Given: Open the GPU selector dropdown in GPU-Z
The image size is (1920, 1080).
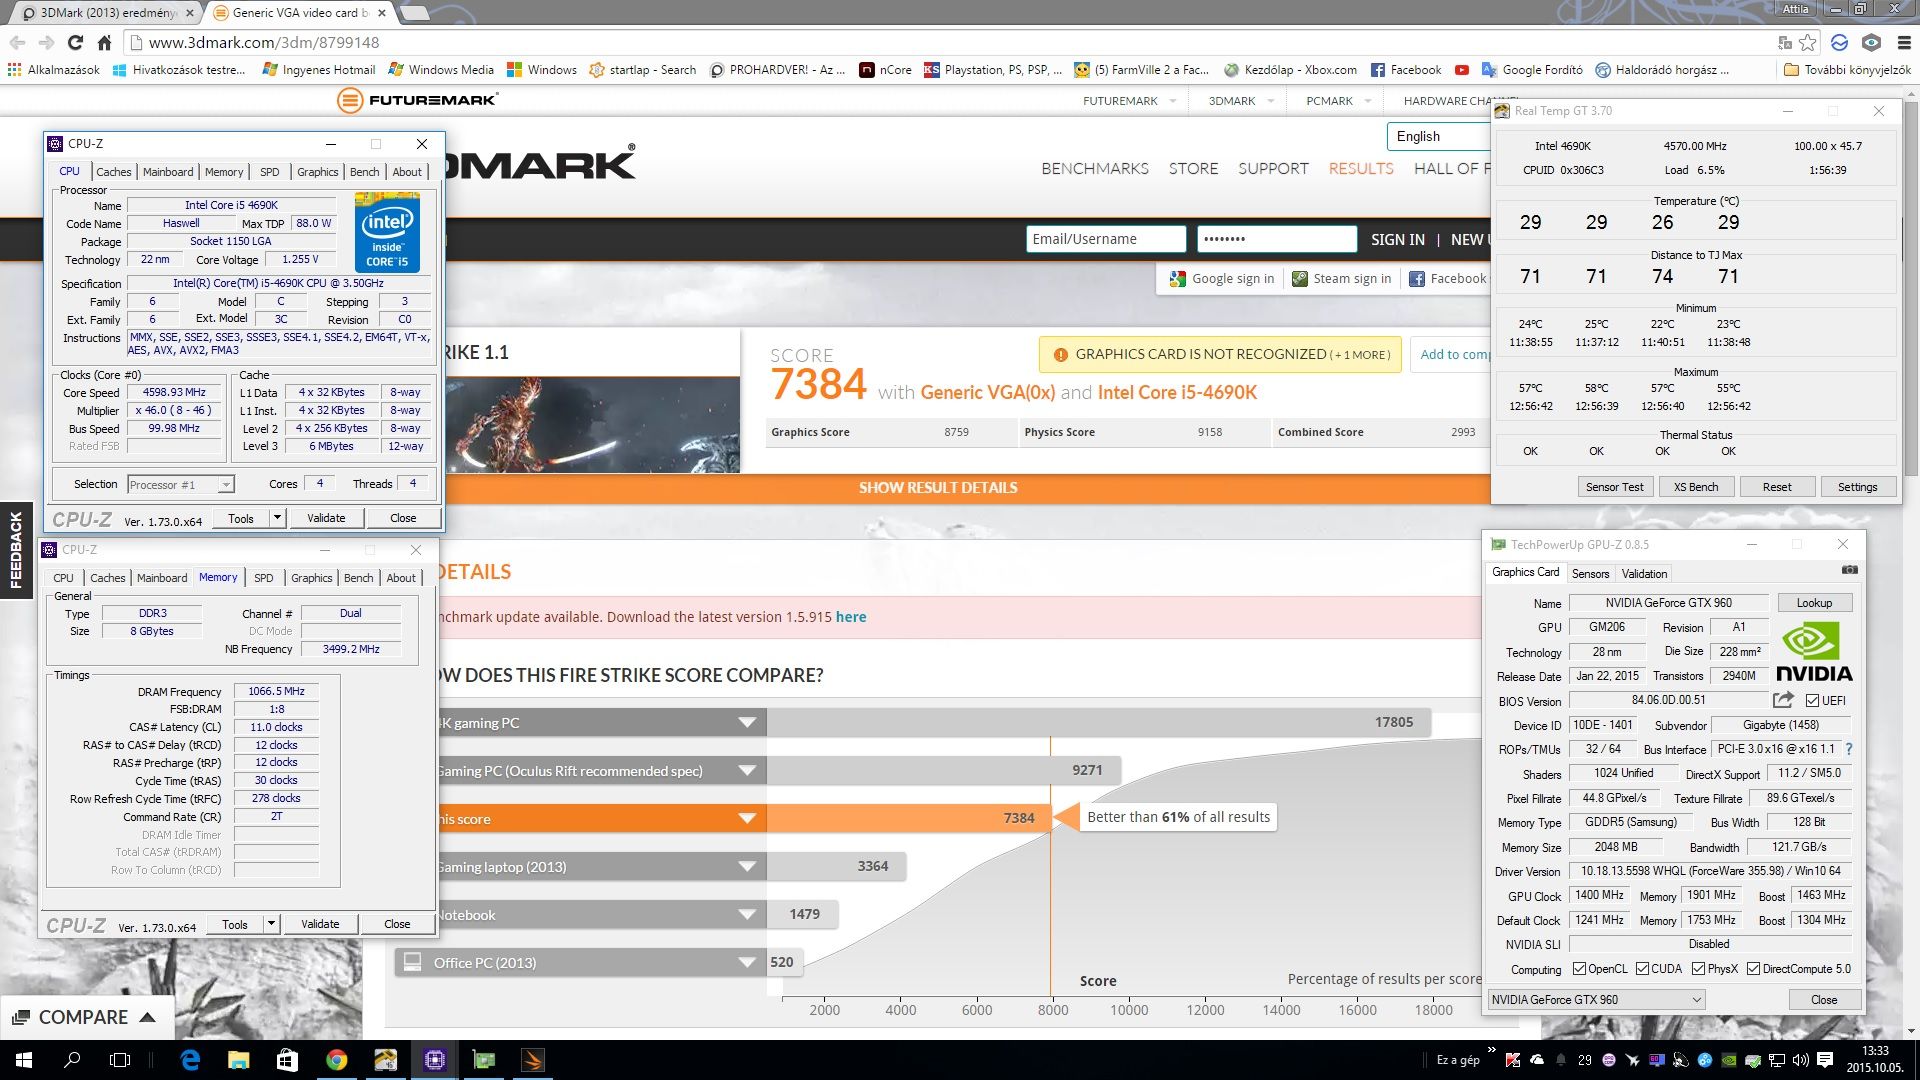Looking at the screenshot, I should [1595, 1000].
